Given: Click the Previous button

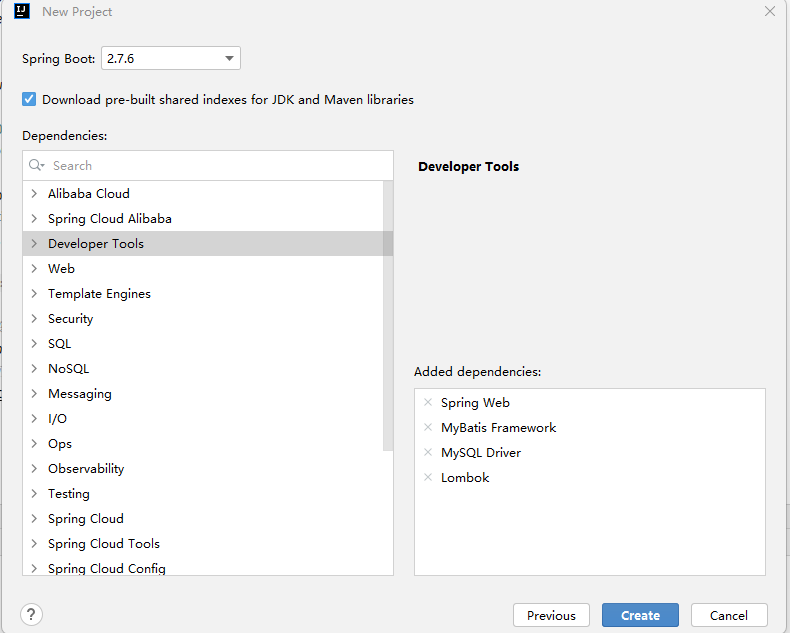Looking at the screenshot, I should 551,615.
